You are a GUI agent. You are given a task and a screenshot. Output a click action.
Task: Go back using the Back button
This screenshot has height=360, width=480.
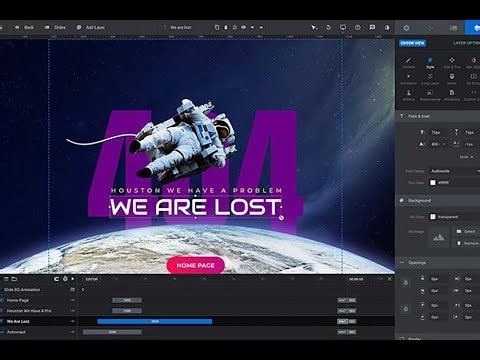click(x=24, y=27)
